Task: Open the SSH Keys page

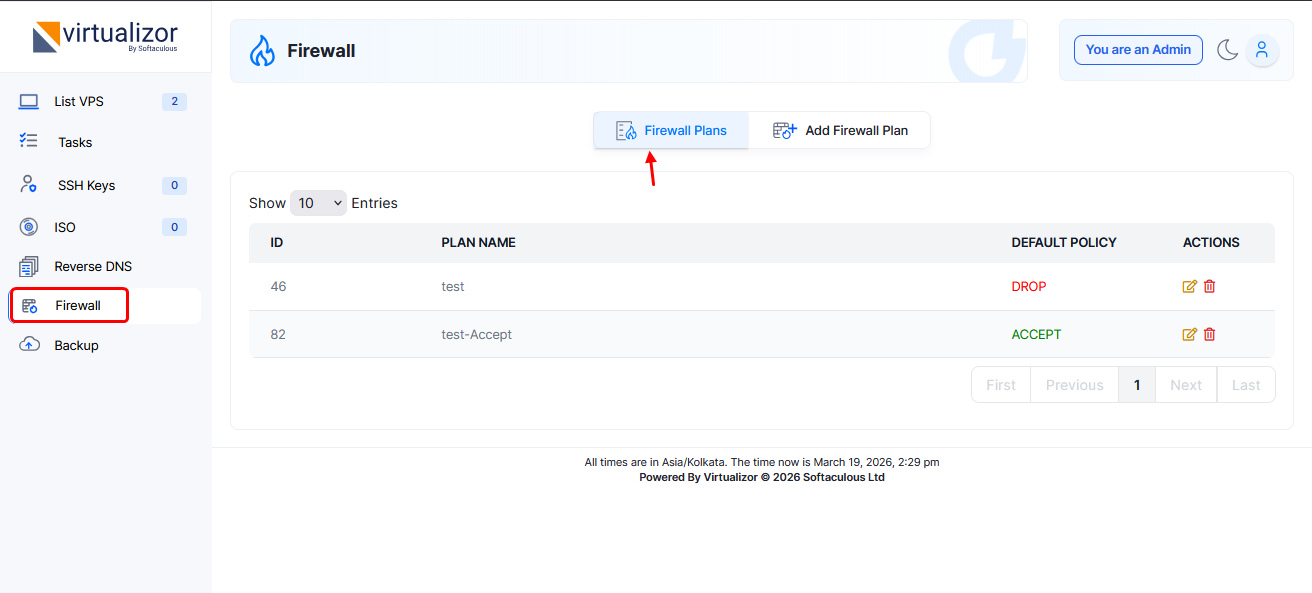Action: (x=86, y=185)
